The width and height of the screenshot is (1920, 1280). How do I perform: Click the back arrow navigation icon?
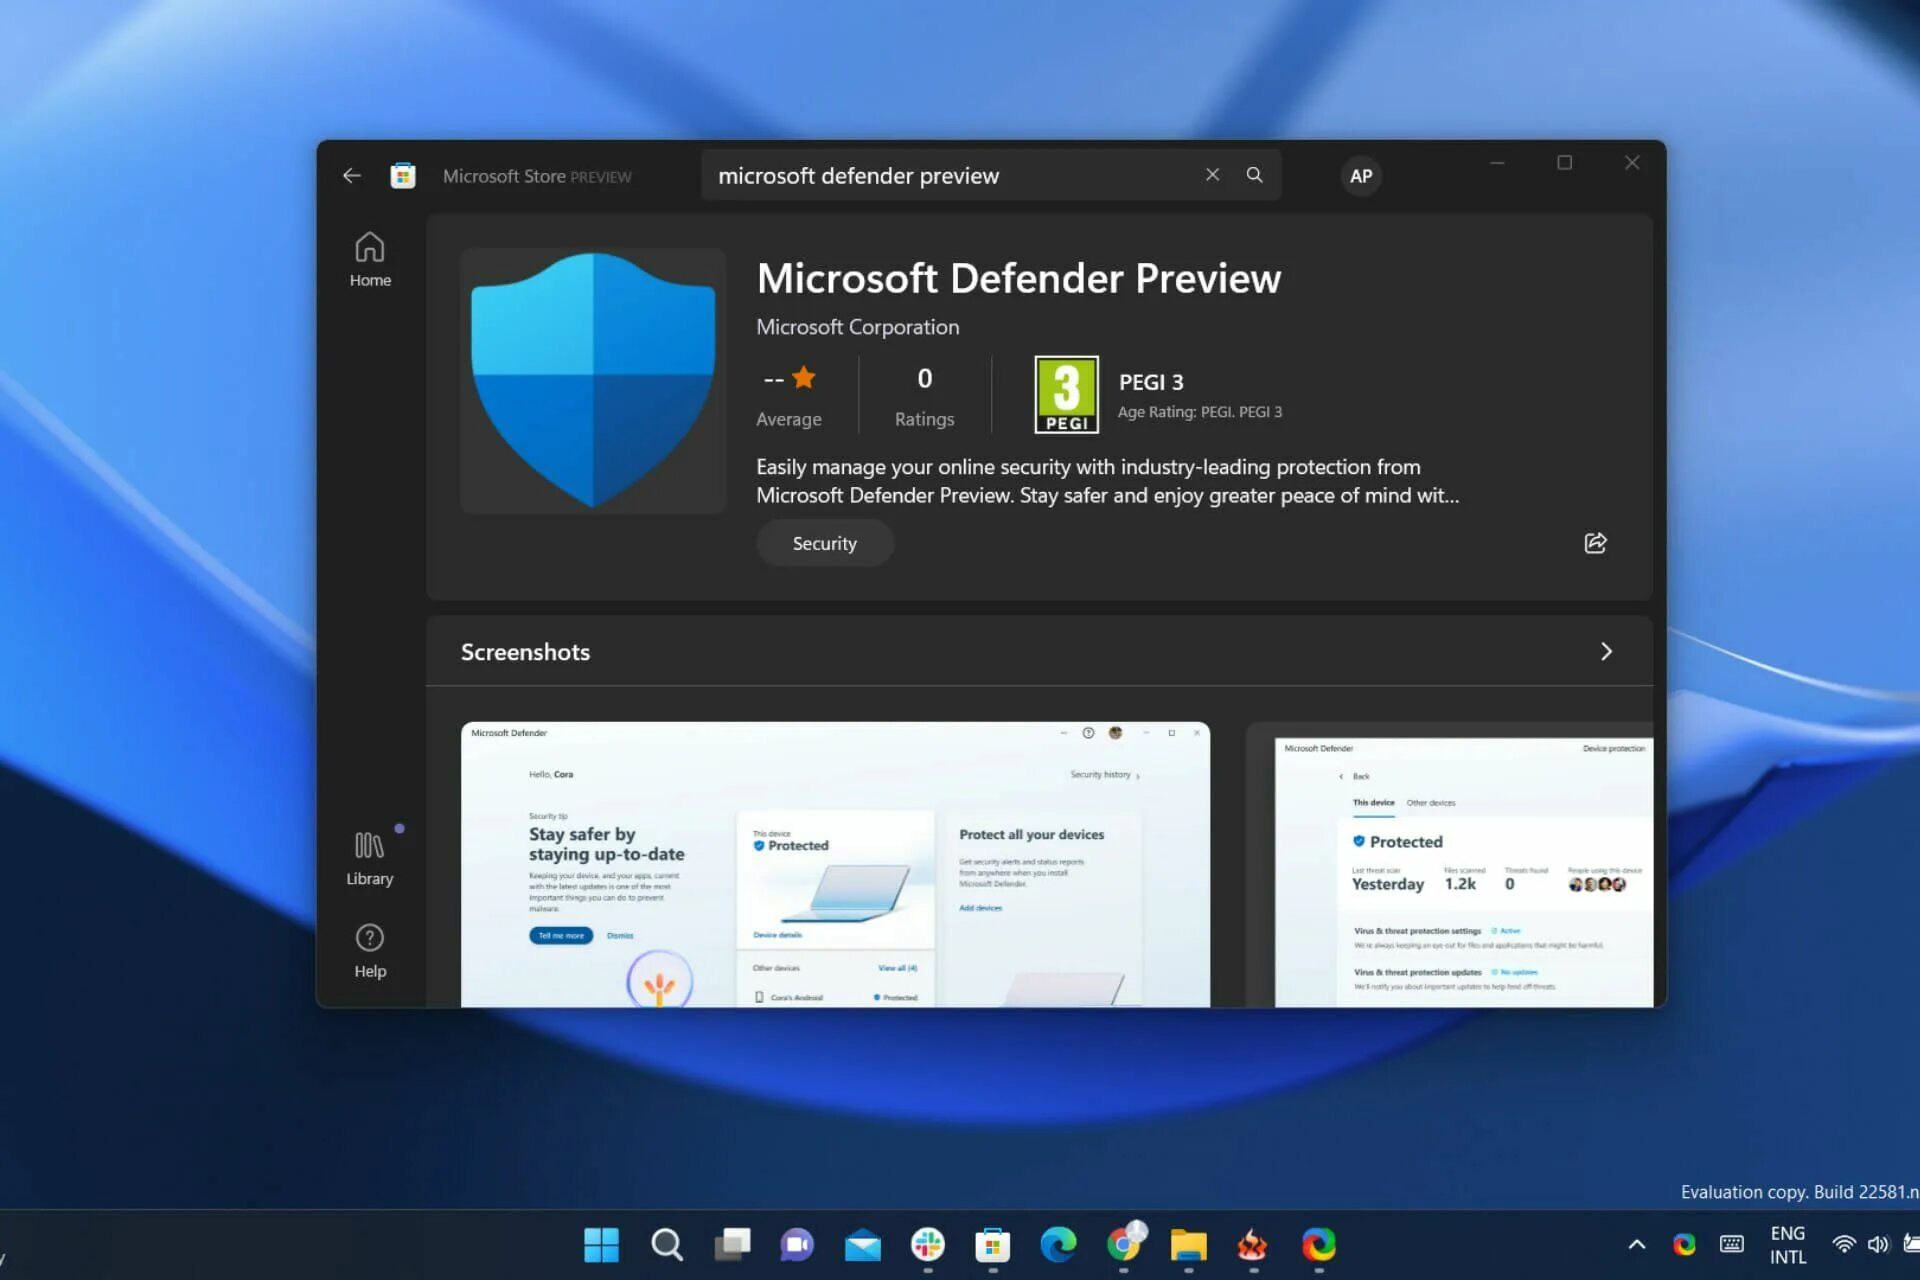(x=351, y=174)
